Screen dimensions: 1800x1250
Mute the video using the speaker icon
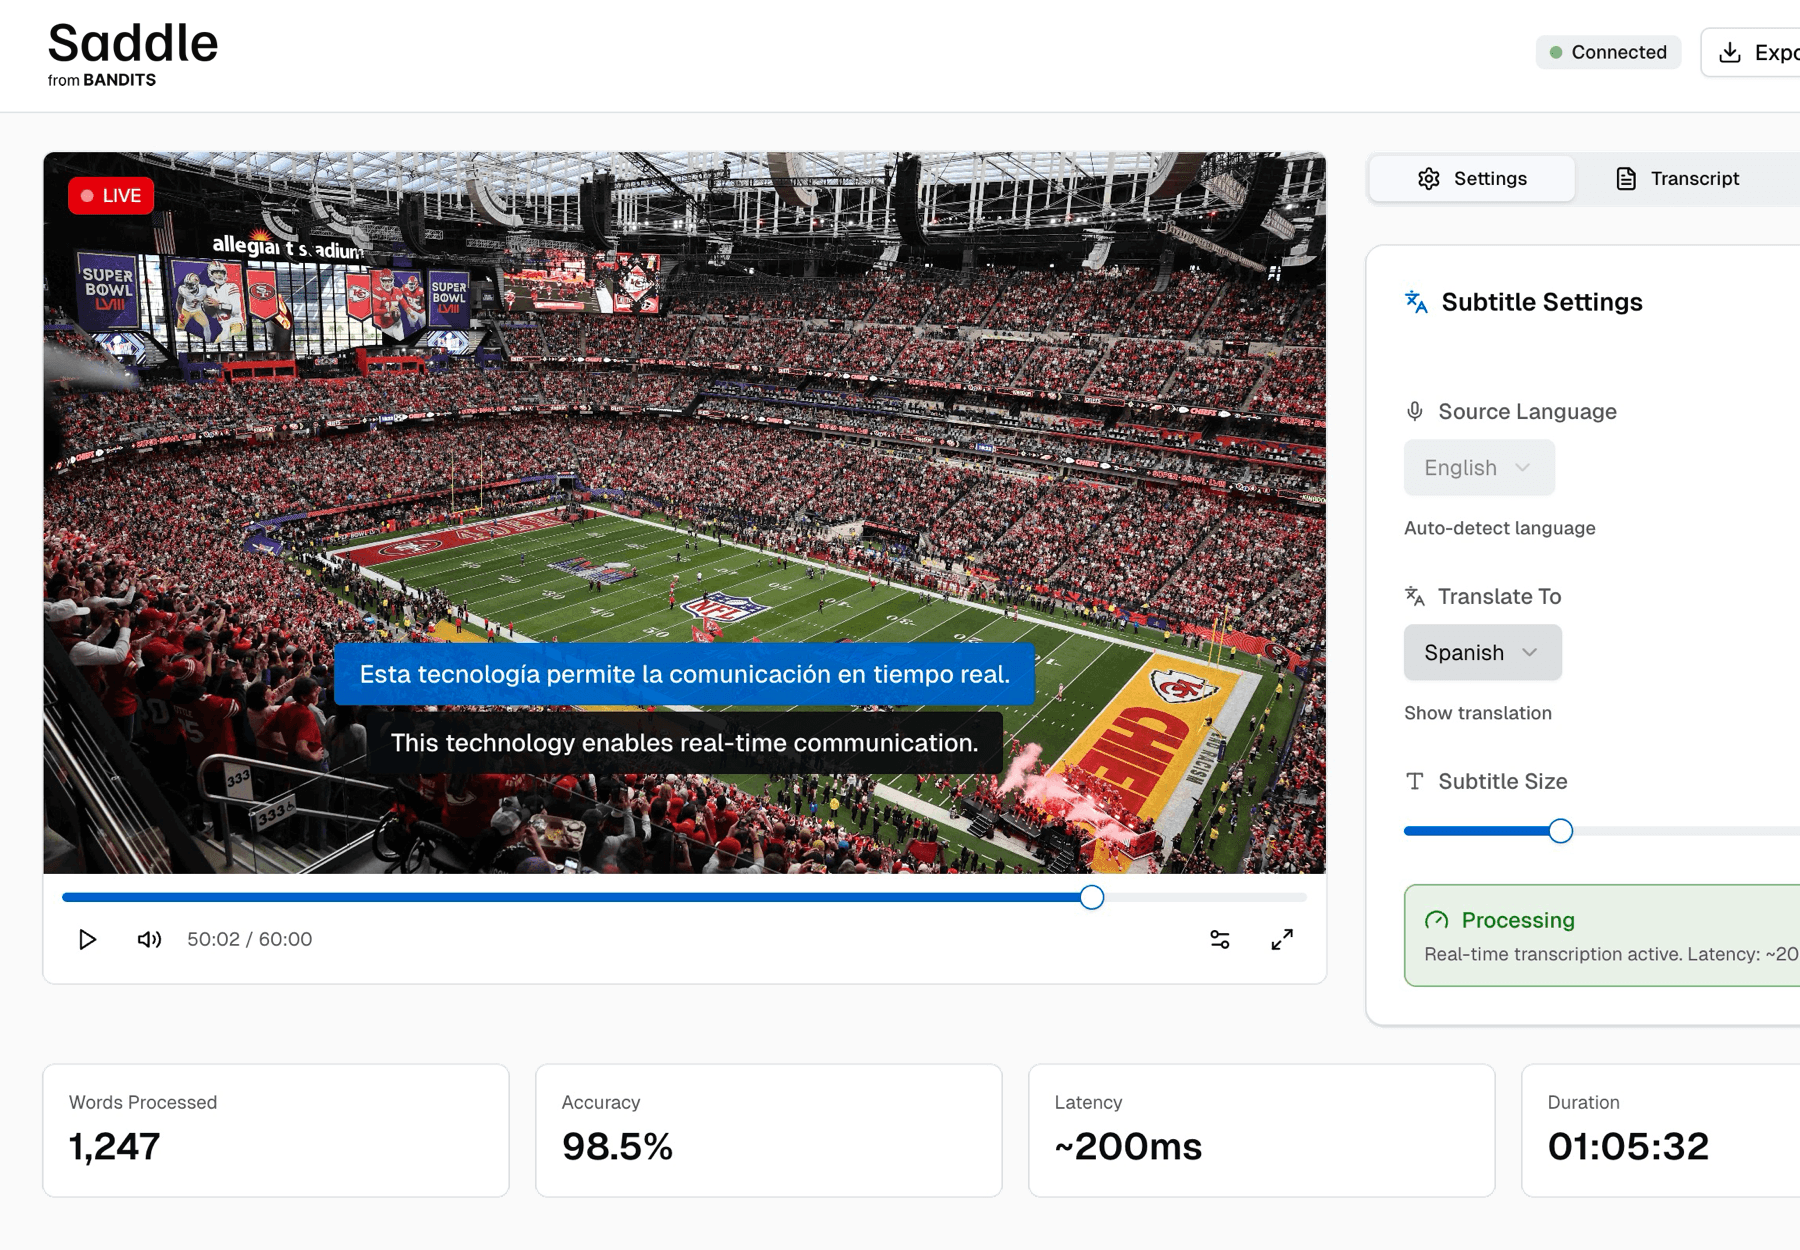click(x=149, y=939)
